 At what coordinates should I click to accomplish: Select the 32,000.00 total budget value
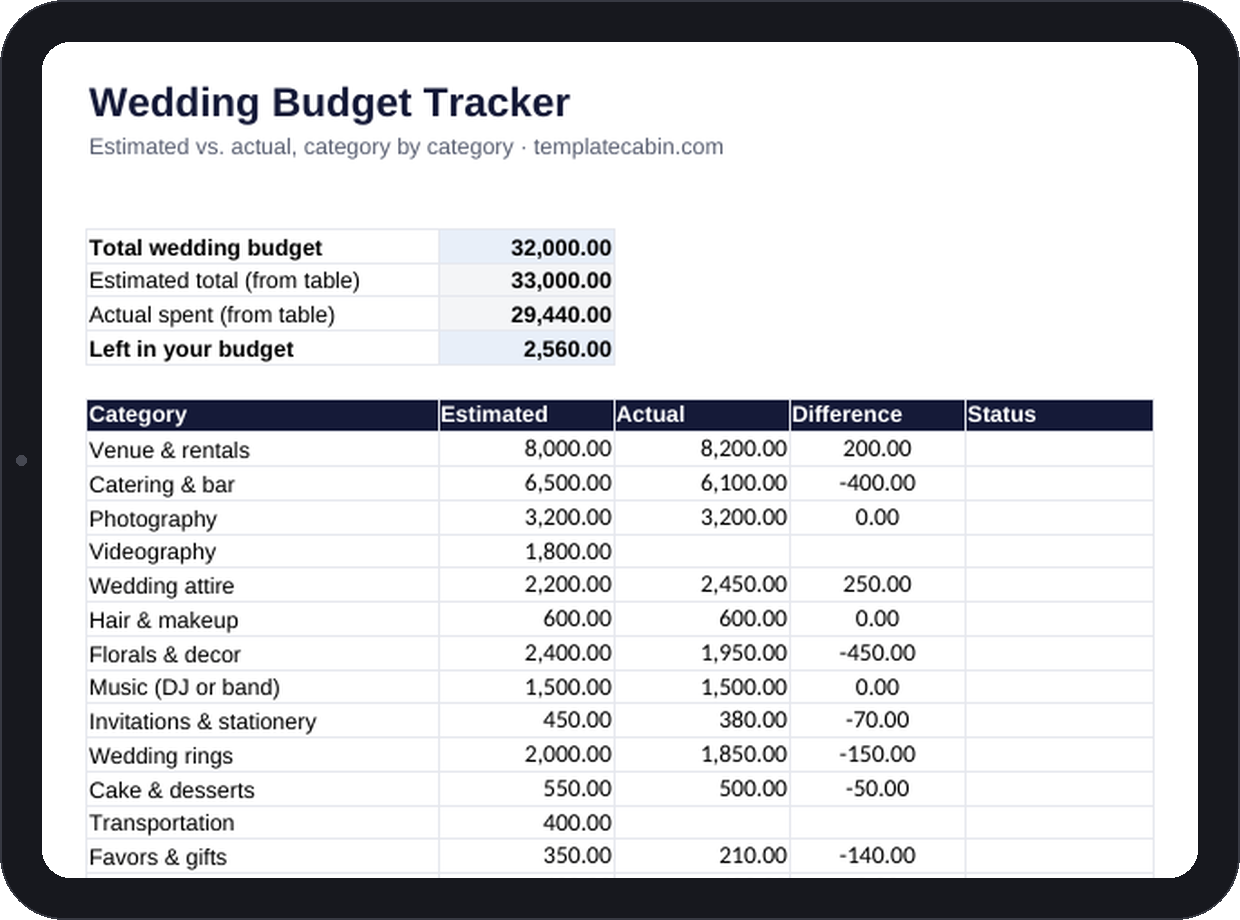coord(527,247)
